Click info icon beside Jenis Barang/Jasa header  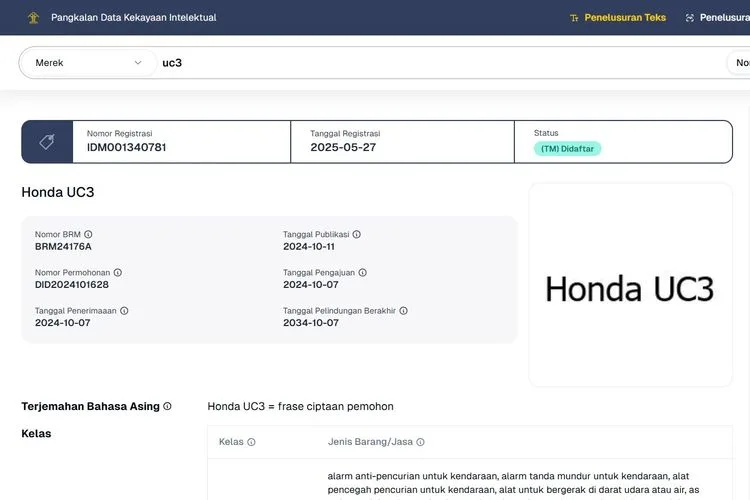[420, 442]
